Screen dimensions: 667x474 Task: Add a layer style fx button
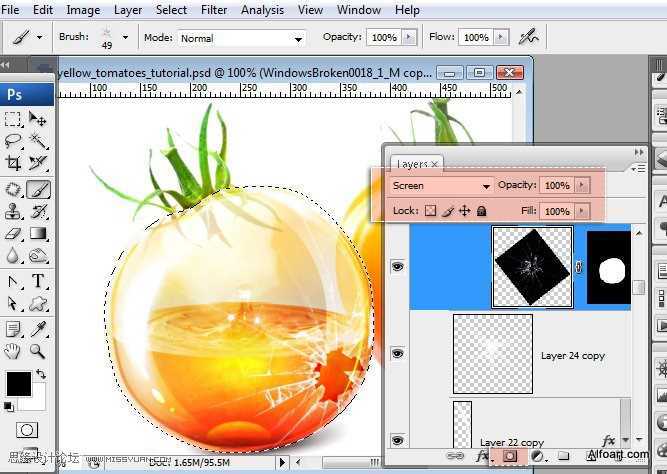click(483, 457)
